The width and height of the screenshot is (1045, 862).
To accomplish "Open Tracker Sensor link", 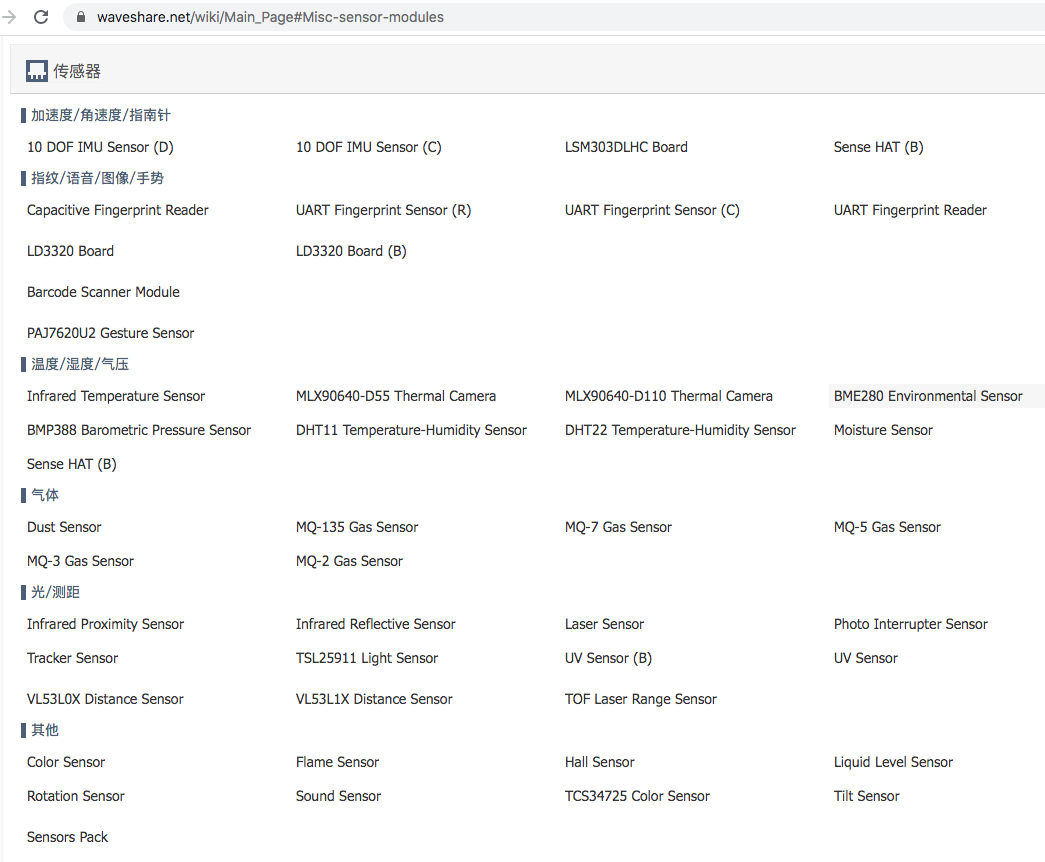I will click(72, 659).
